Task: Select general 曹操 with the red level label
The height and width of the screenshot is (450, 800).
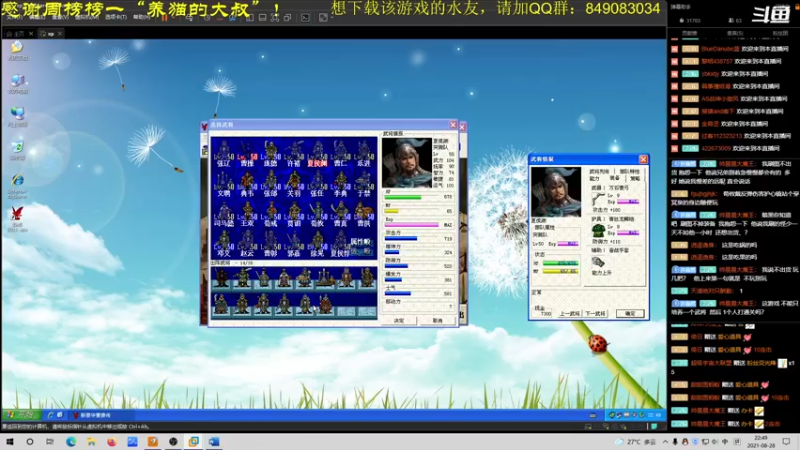Action: (247, 153)
